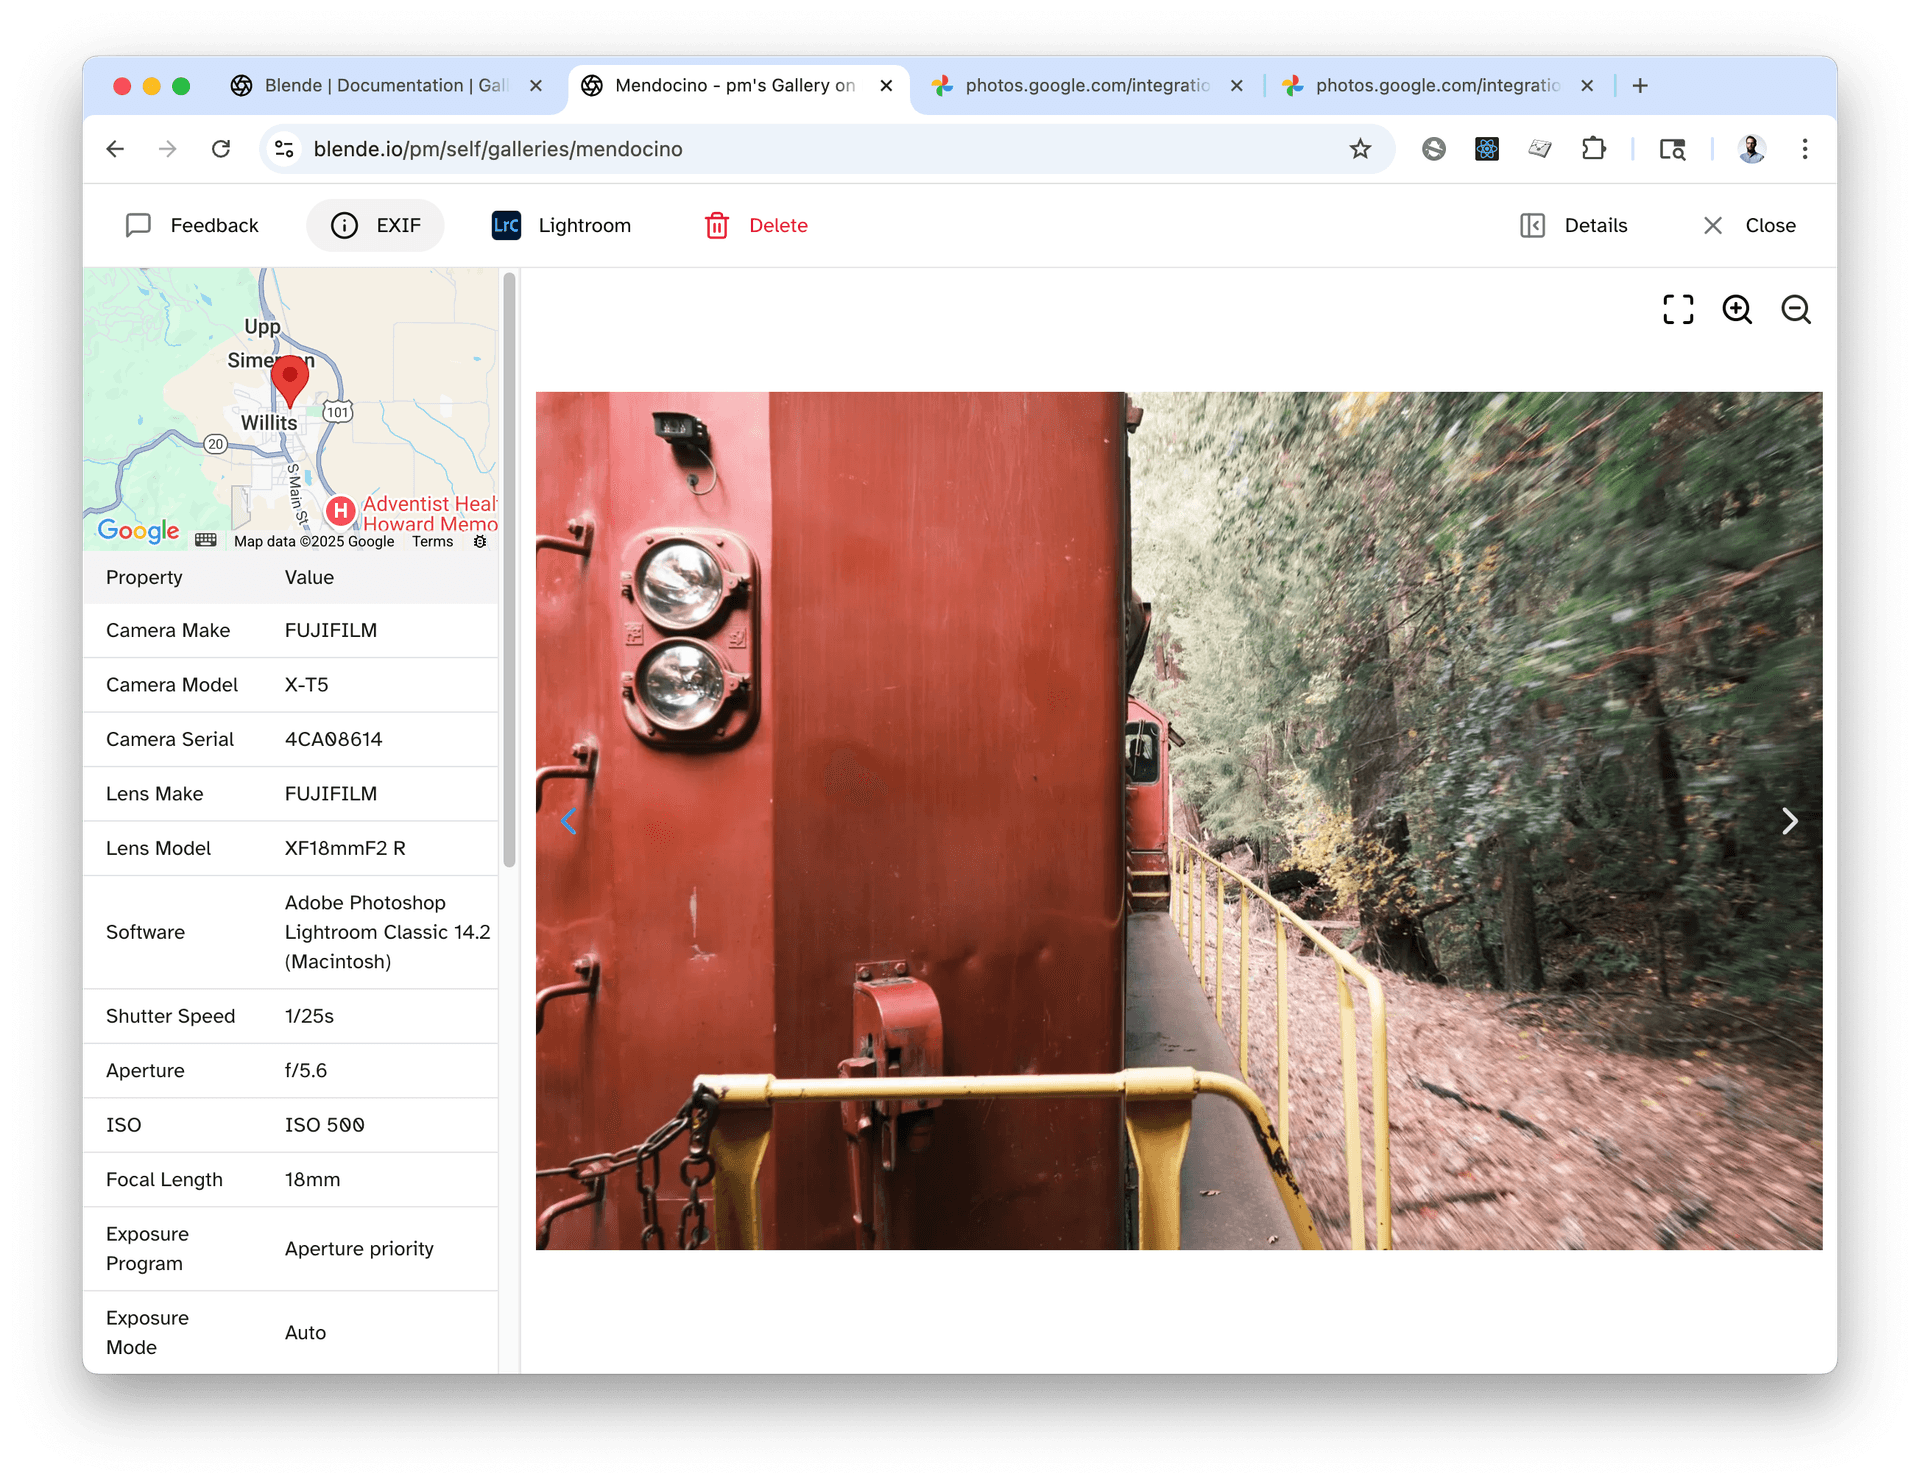Open the Google Maps Terms link
Image resolution: width=1920 pixels, height=1483 pixels.
pyautogui.click(x=432, y=541)
